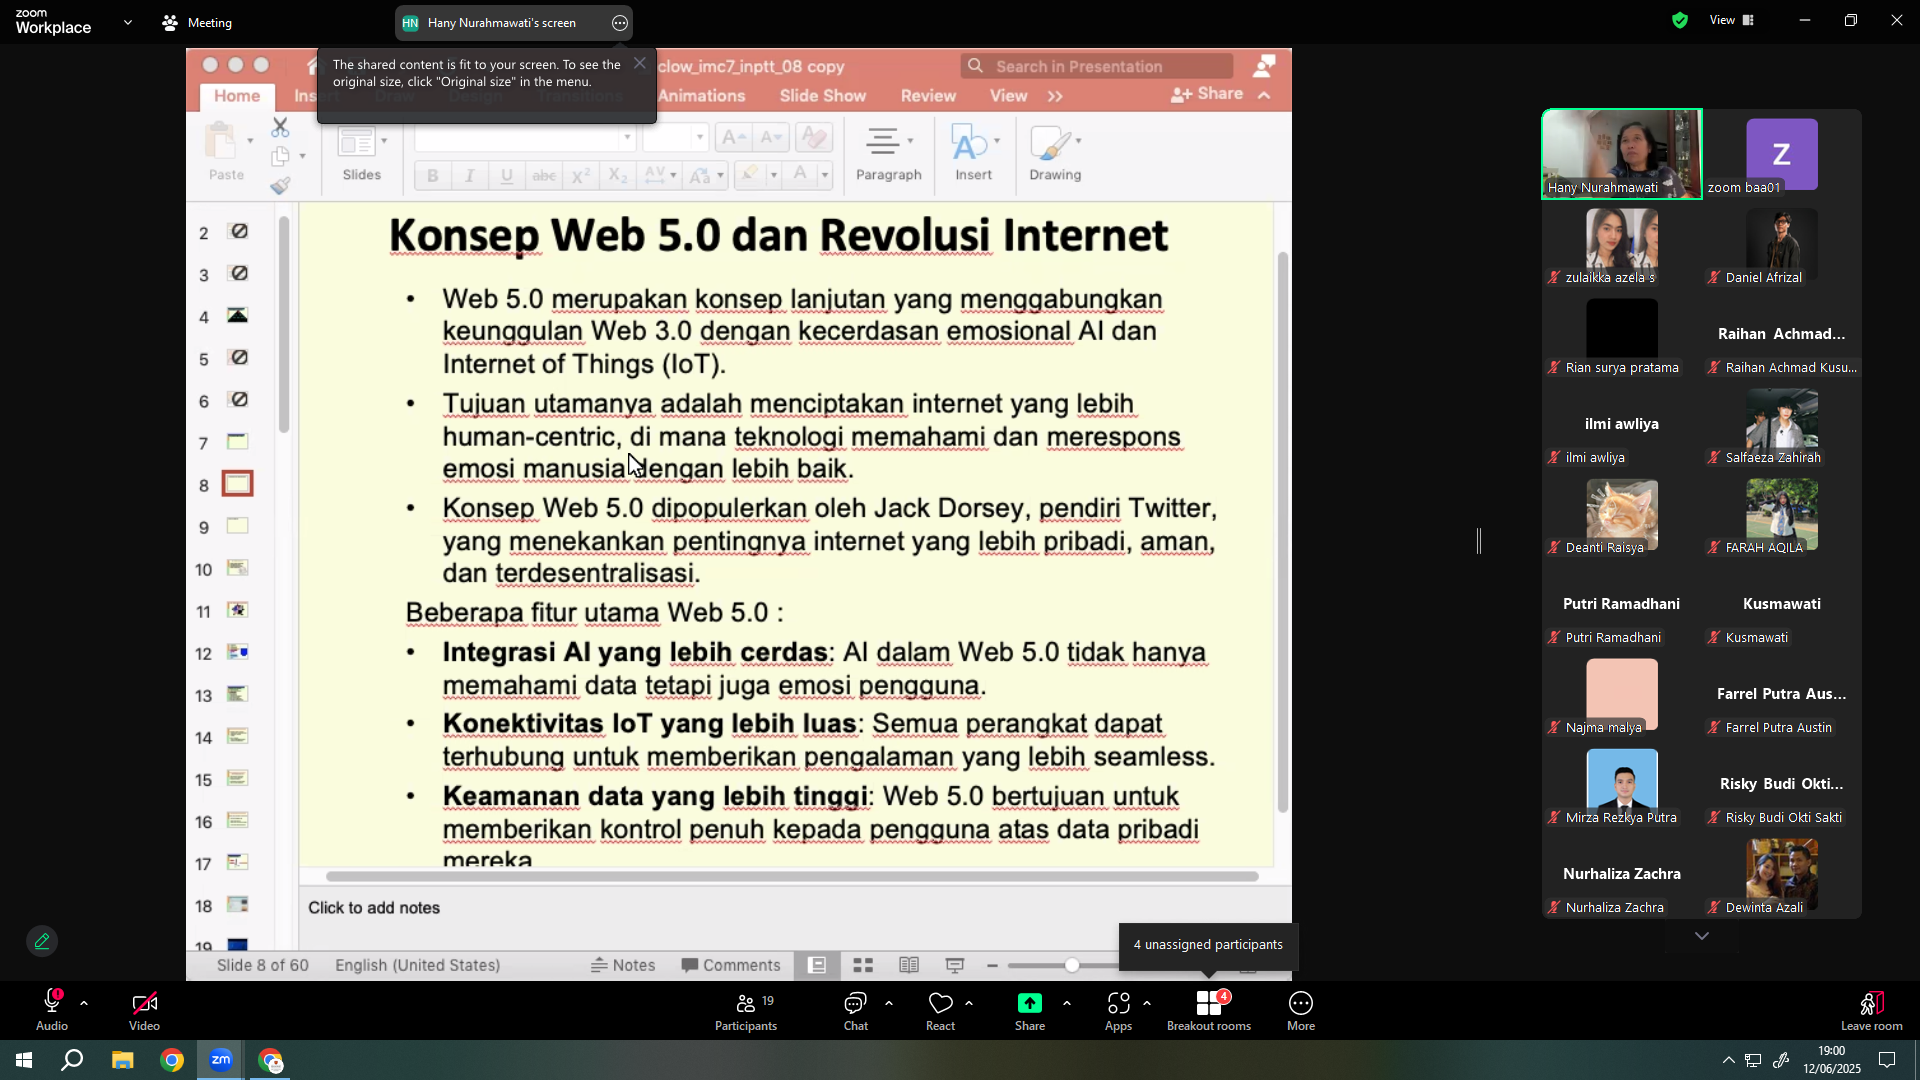
Task: Click the text highlight color swatch
Action: (749, 175)
